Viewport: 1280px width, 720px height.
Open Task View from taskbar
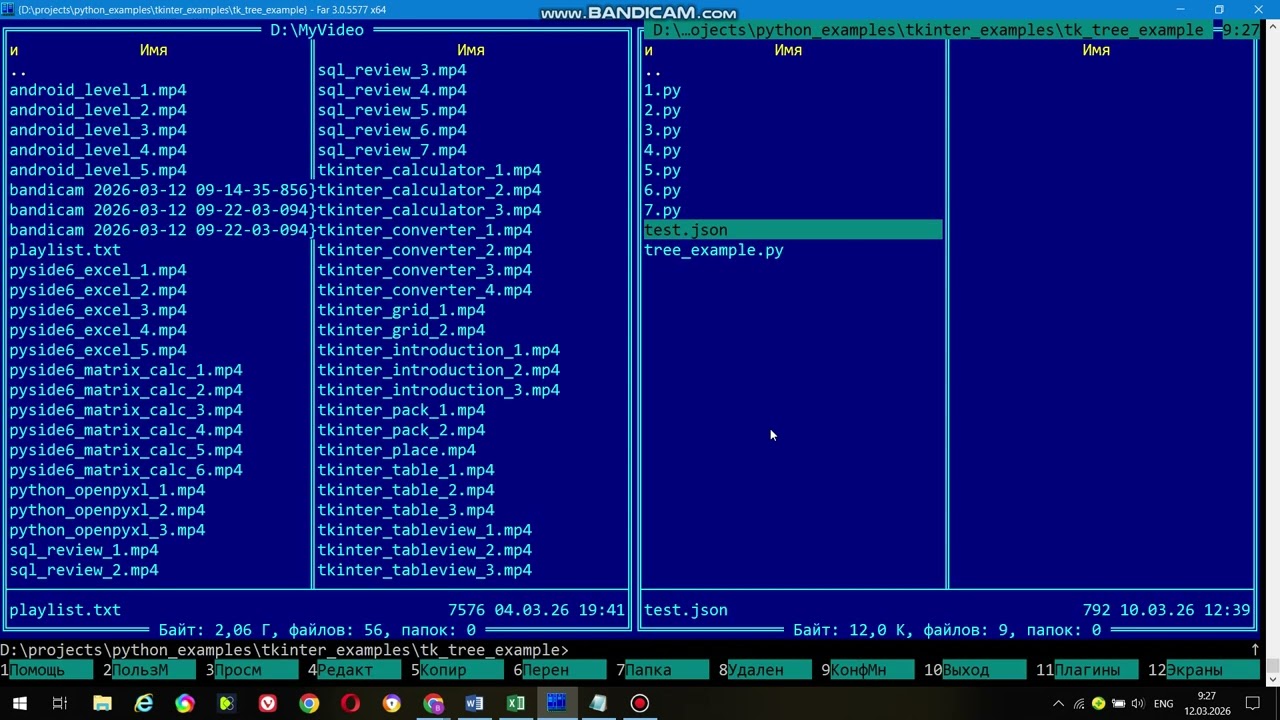coord(60,703)
